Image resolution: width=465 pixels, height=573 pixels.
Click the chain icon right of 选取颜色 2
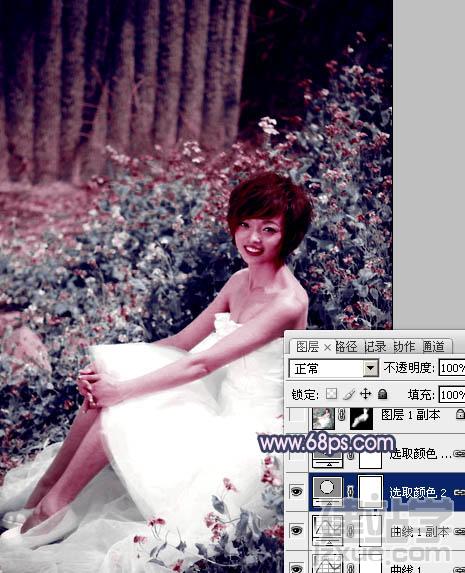(x=459, y=492)
